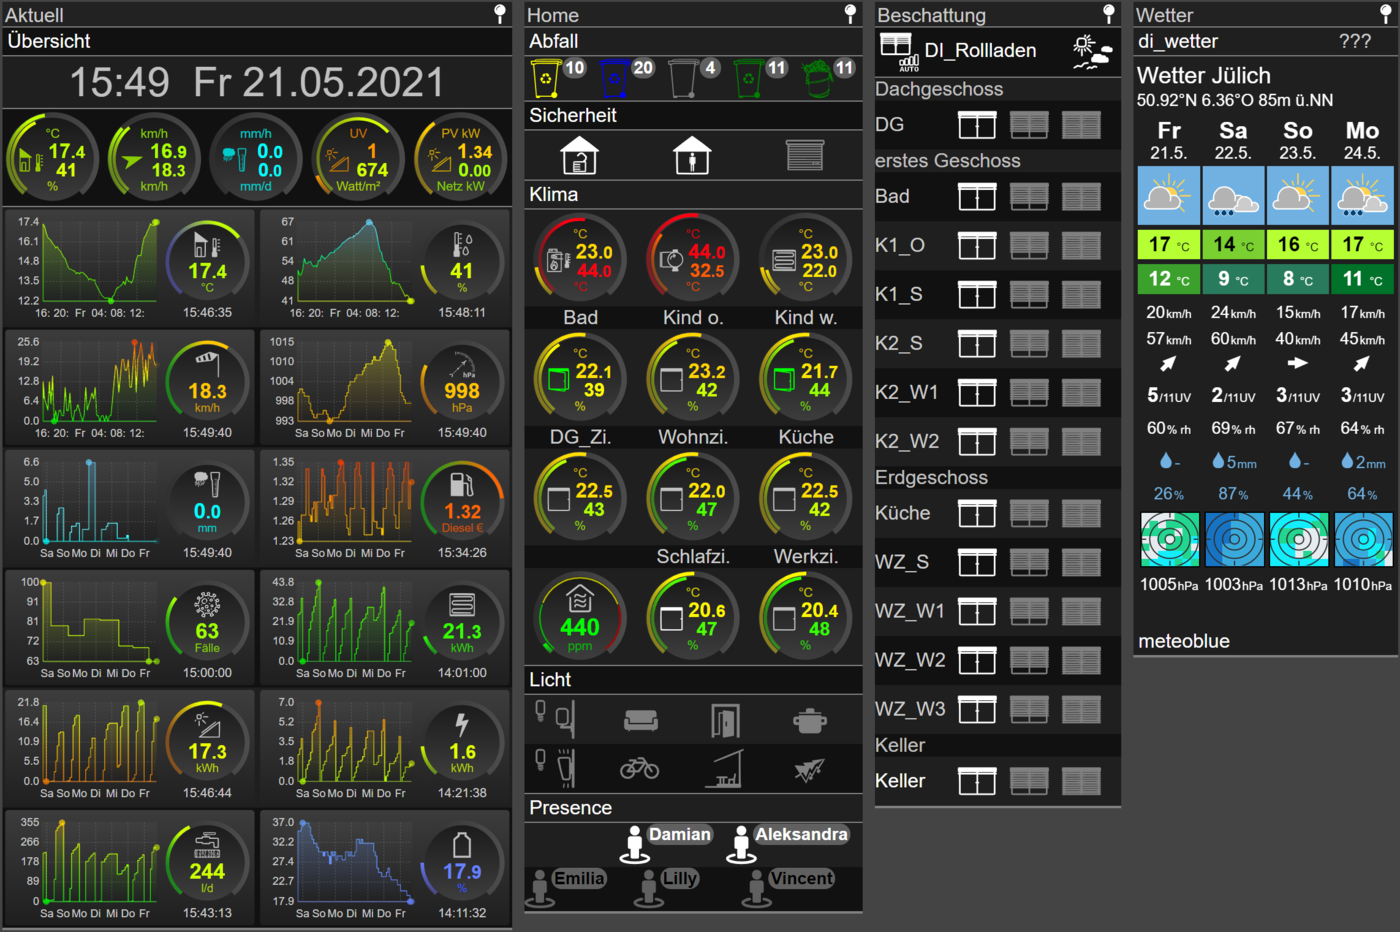This screenshot has width=1400, height=932.
Task: Click the green garden waste basket icon
Action: pos(817,78)
